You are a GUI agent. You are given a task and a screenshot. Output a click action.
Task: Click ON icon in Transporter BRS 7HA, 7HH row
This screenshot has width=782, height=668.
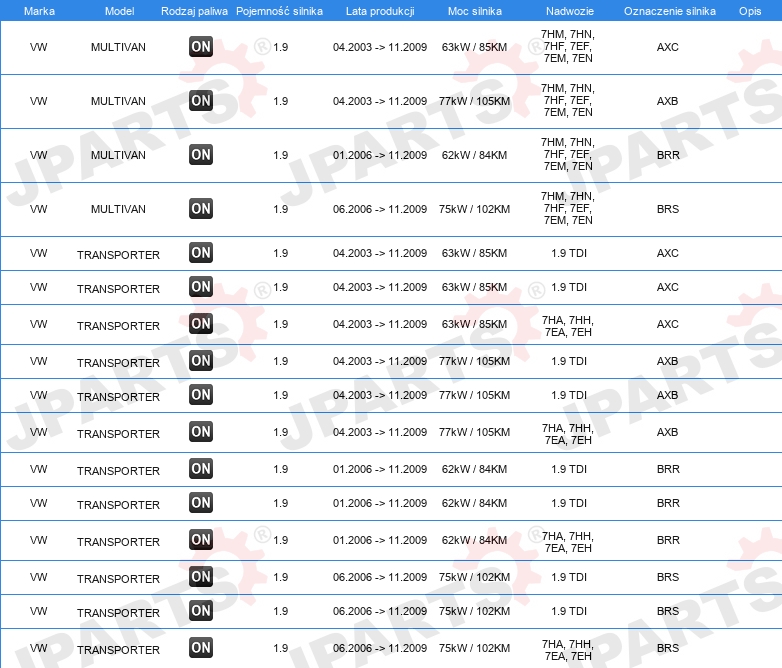[201, 648]
